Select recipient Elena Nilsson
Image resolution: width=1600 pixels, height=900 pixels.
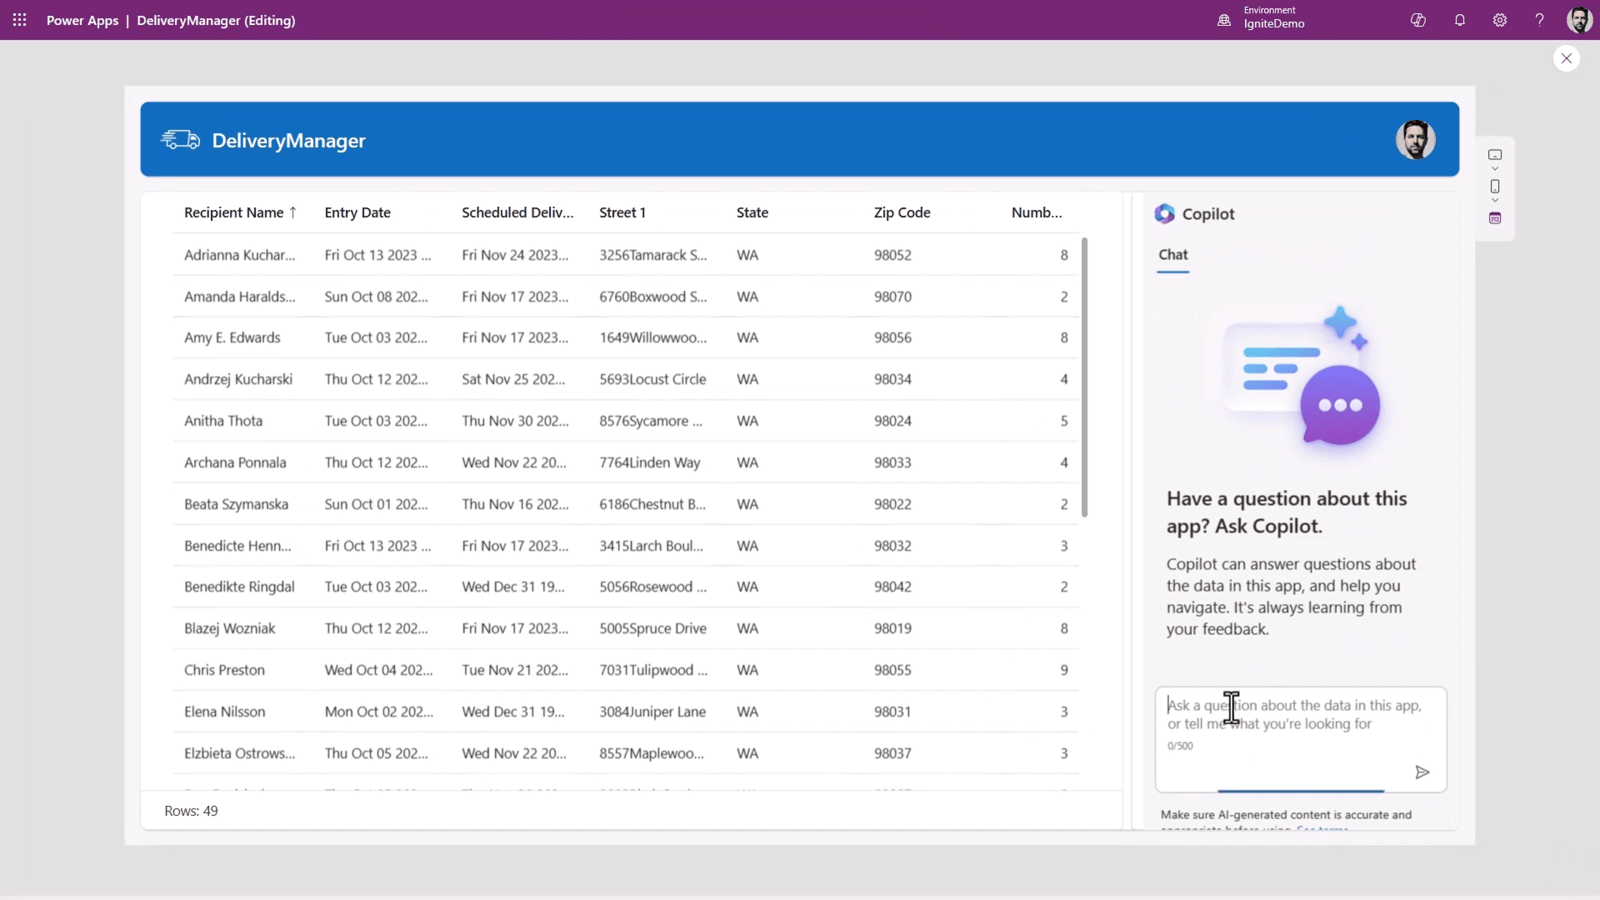pyautogui.click(x=224, y=712)
